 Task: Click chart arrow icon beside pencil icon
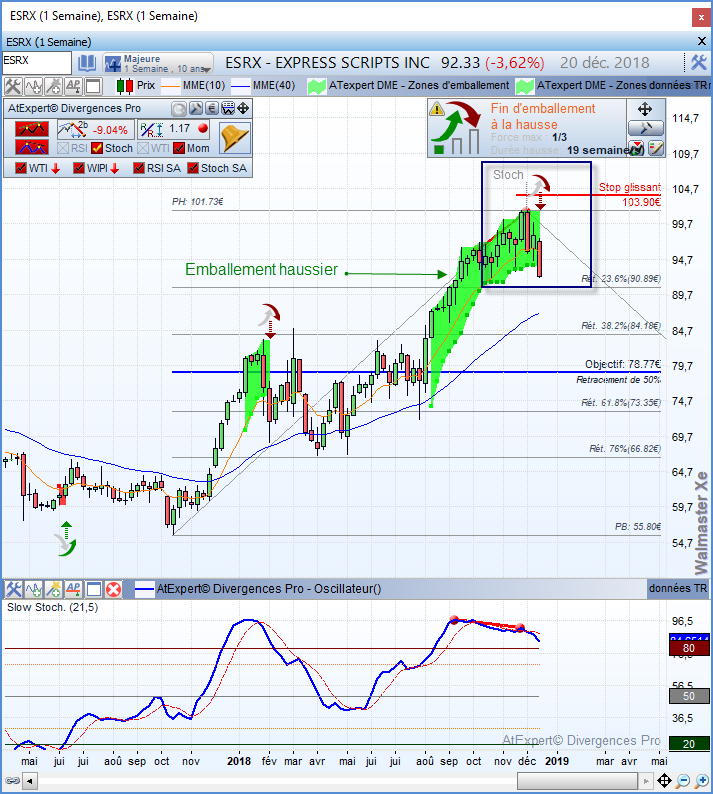(x=637, y=148)
